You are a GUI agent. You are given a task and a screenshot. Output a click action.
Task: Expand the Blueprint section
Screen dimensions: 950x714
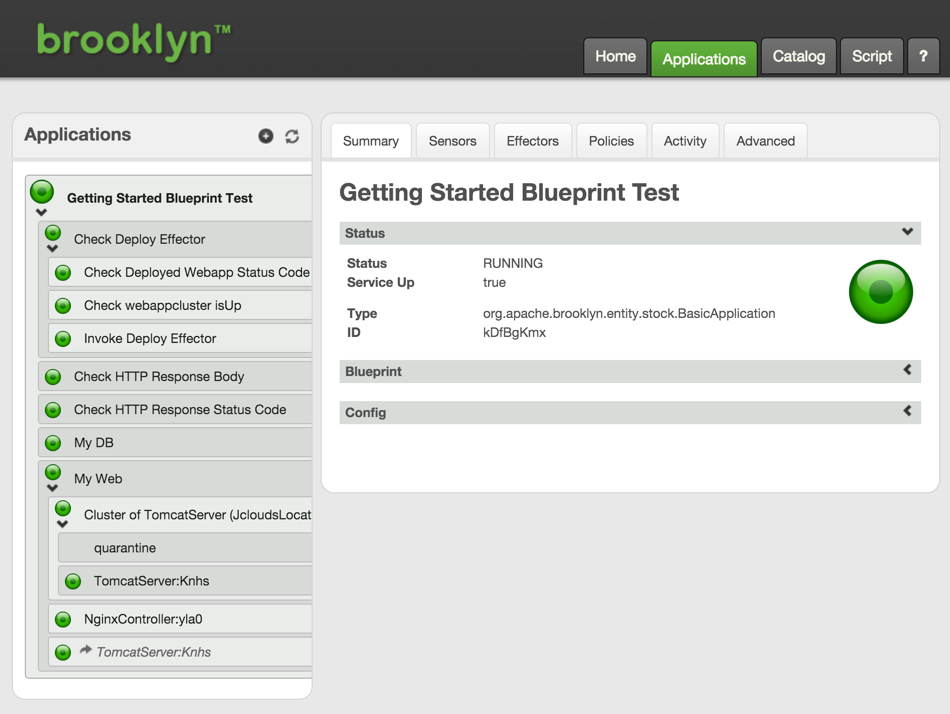907,371
